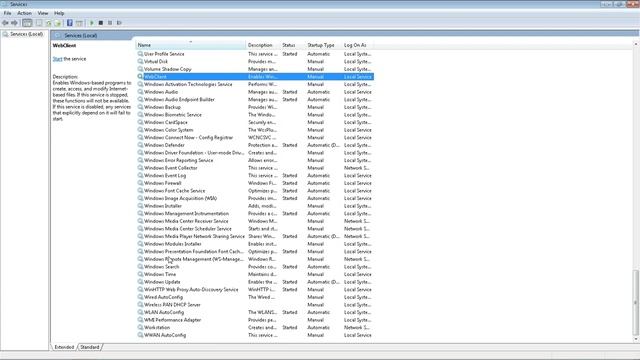Click the Refresh toolbar icon
The width and height of the screenshot is (640, 360).
tap(49, 23)
